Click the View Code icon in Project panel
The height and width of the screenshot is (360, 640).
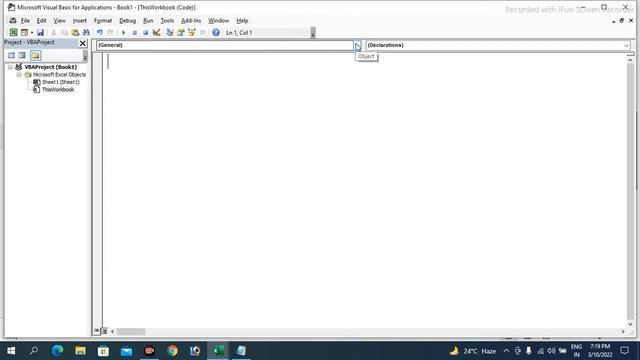11,55
